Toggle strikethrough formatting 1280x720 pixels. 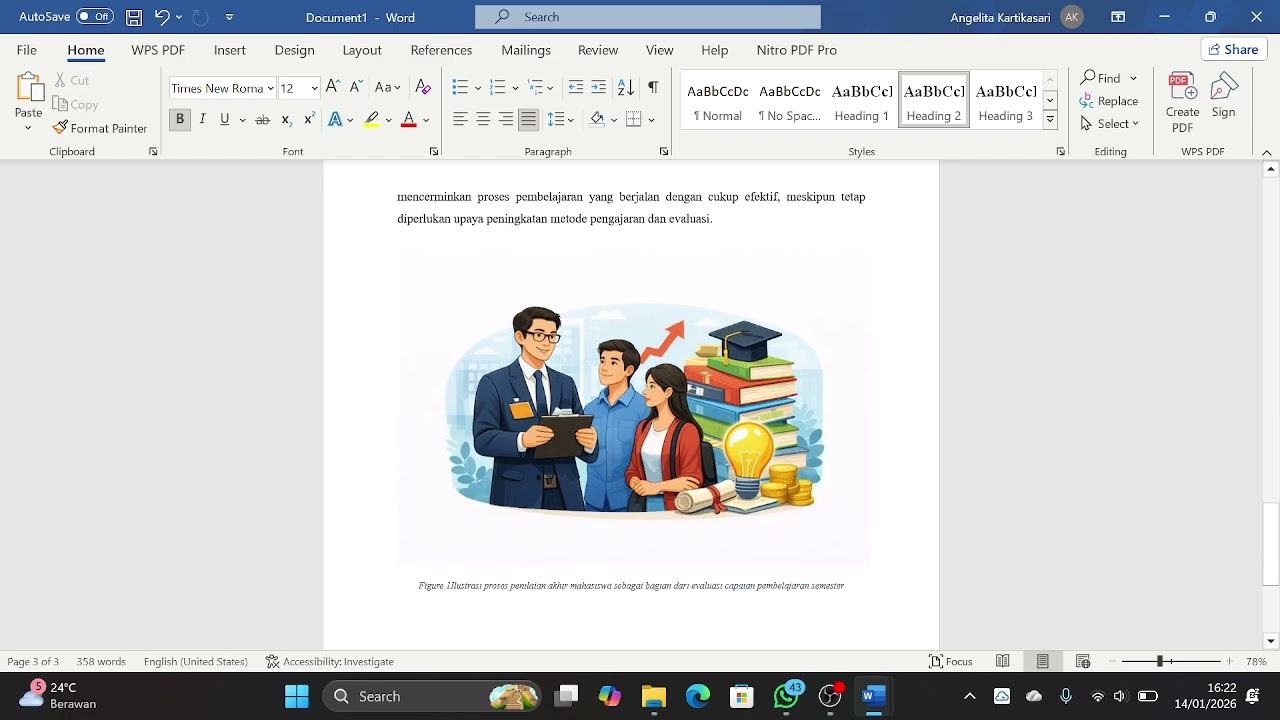tap(262, 119)
